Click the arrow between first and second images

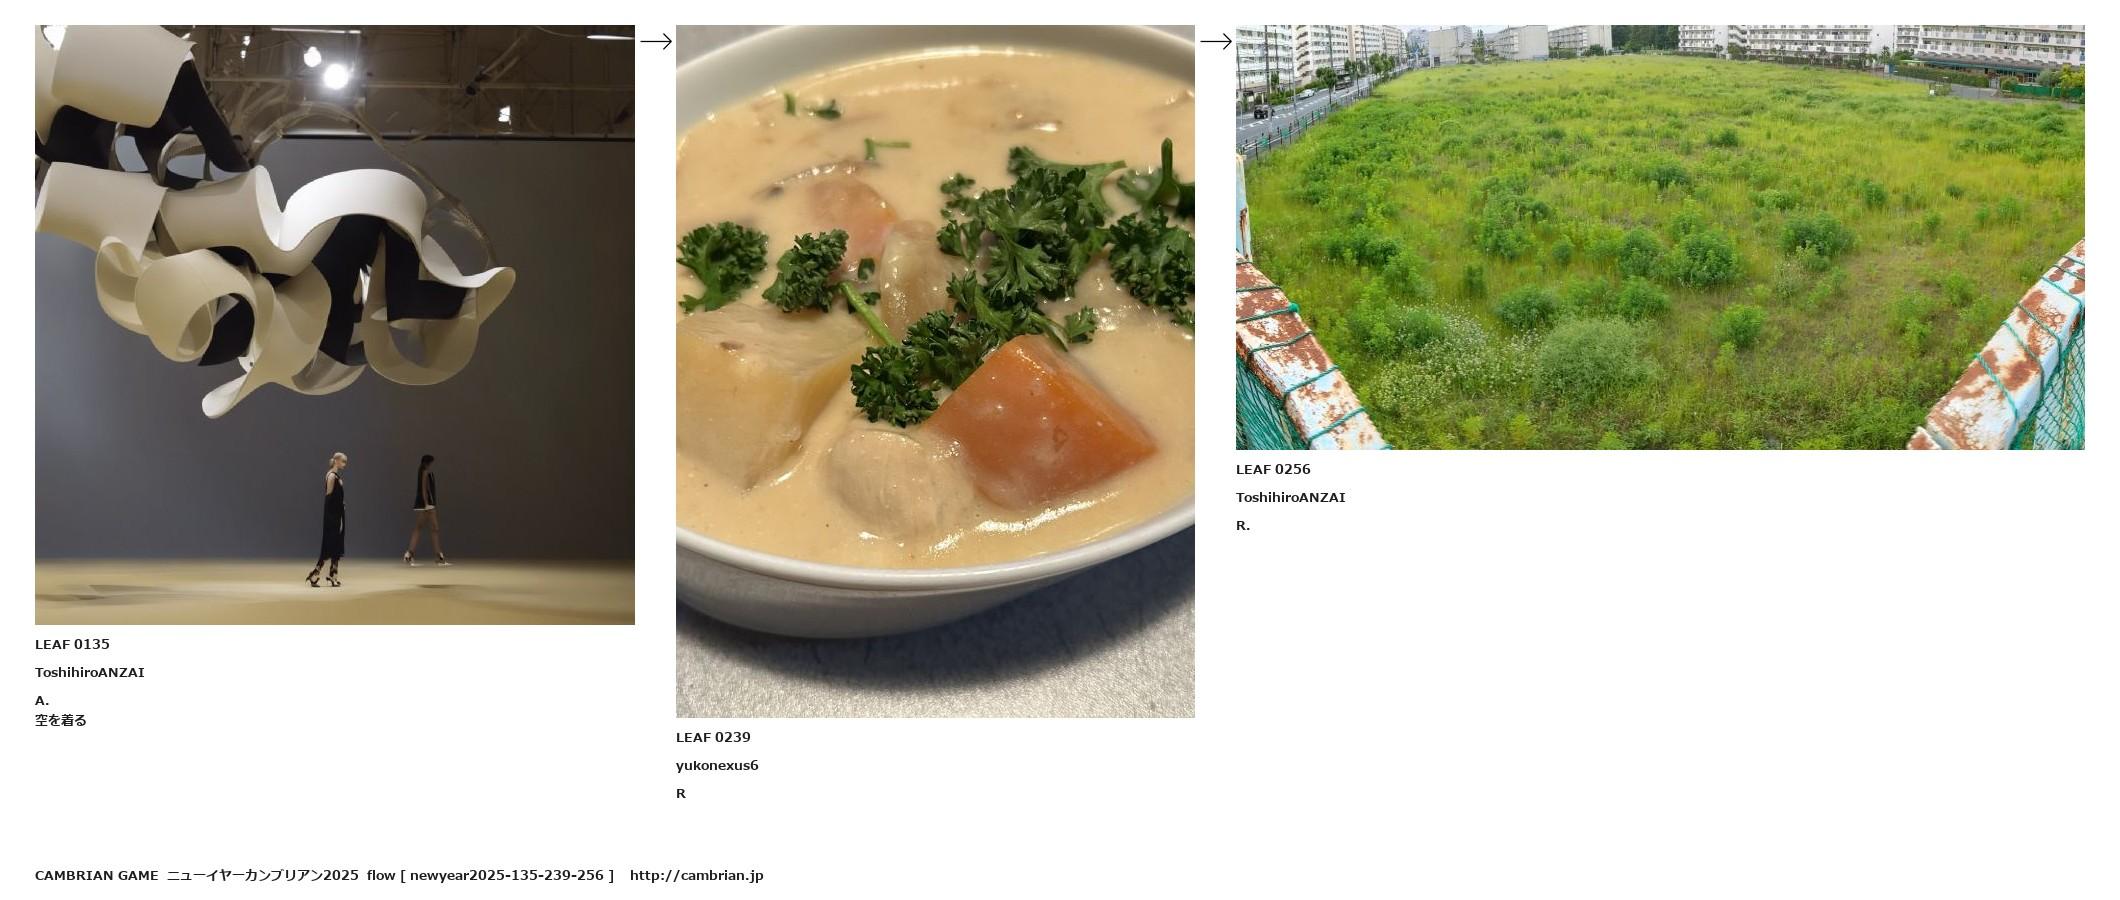[x=656, y=41]
